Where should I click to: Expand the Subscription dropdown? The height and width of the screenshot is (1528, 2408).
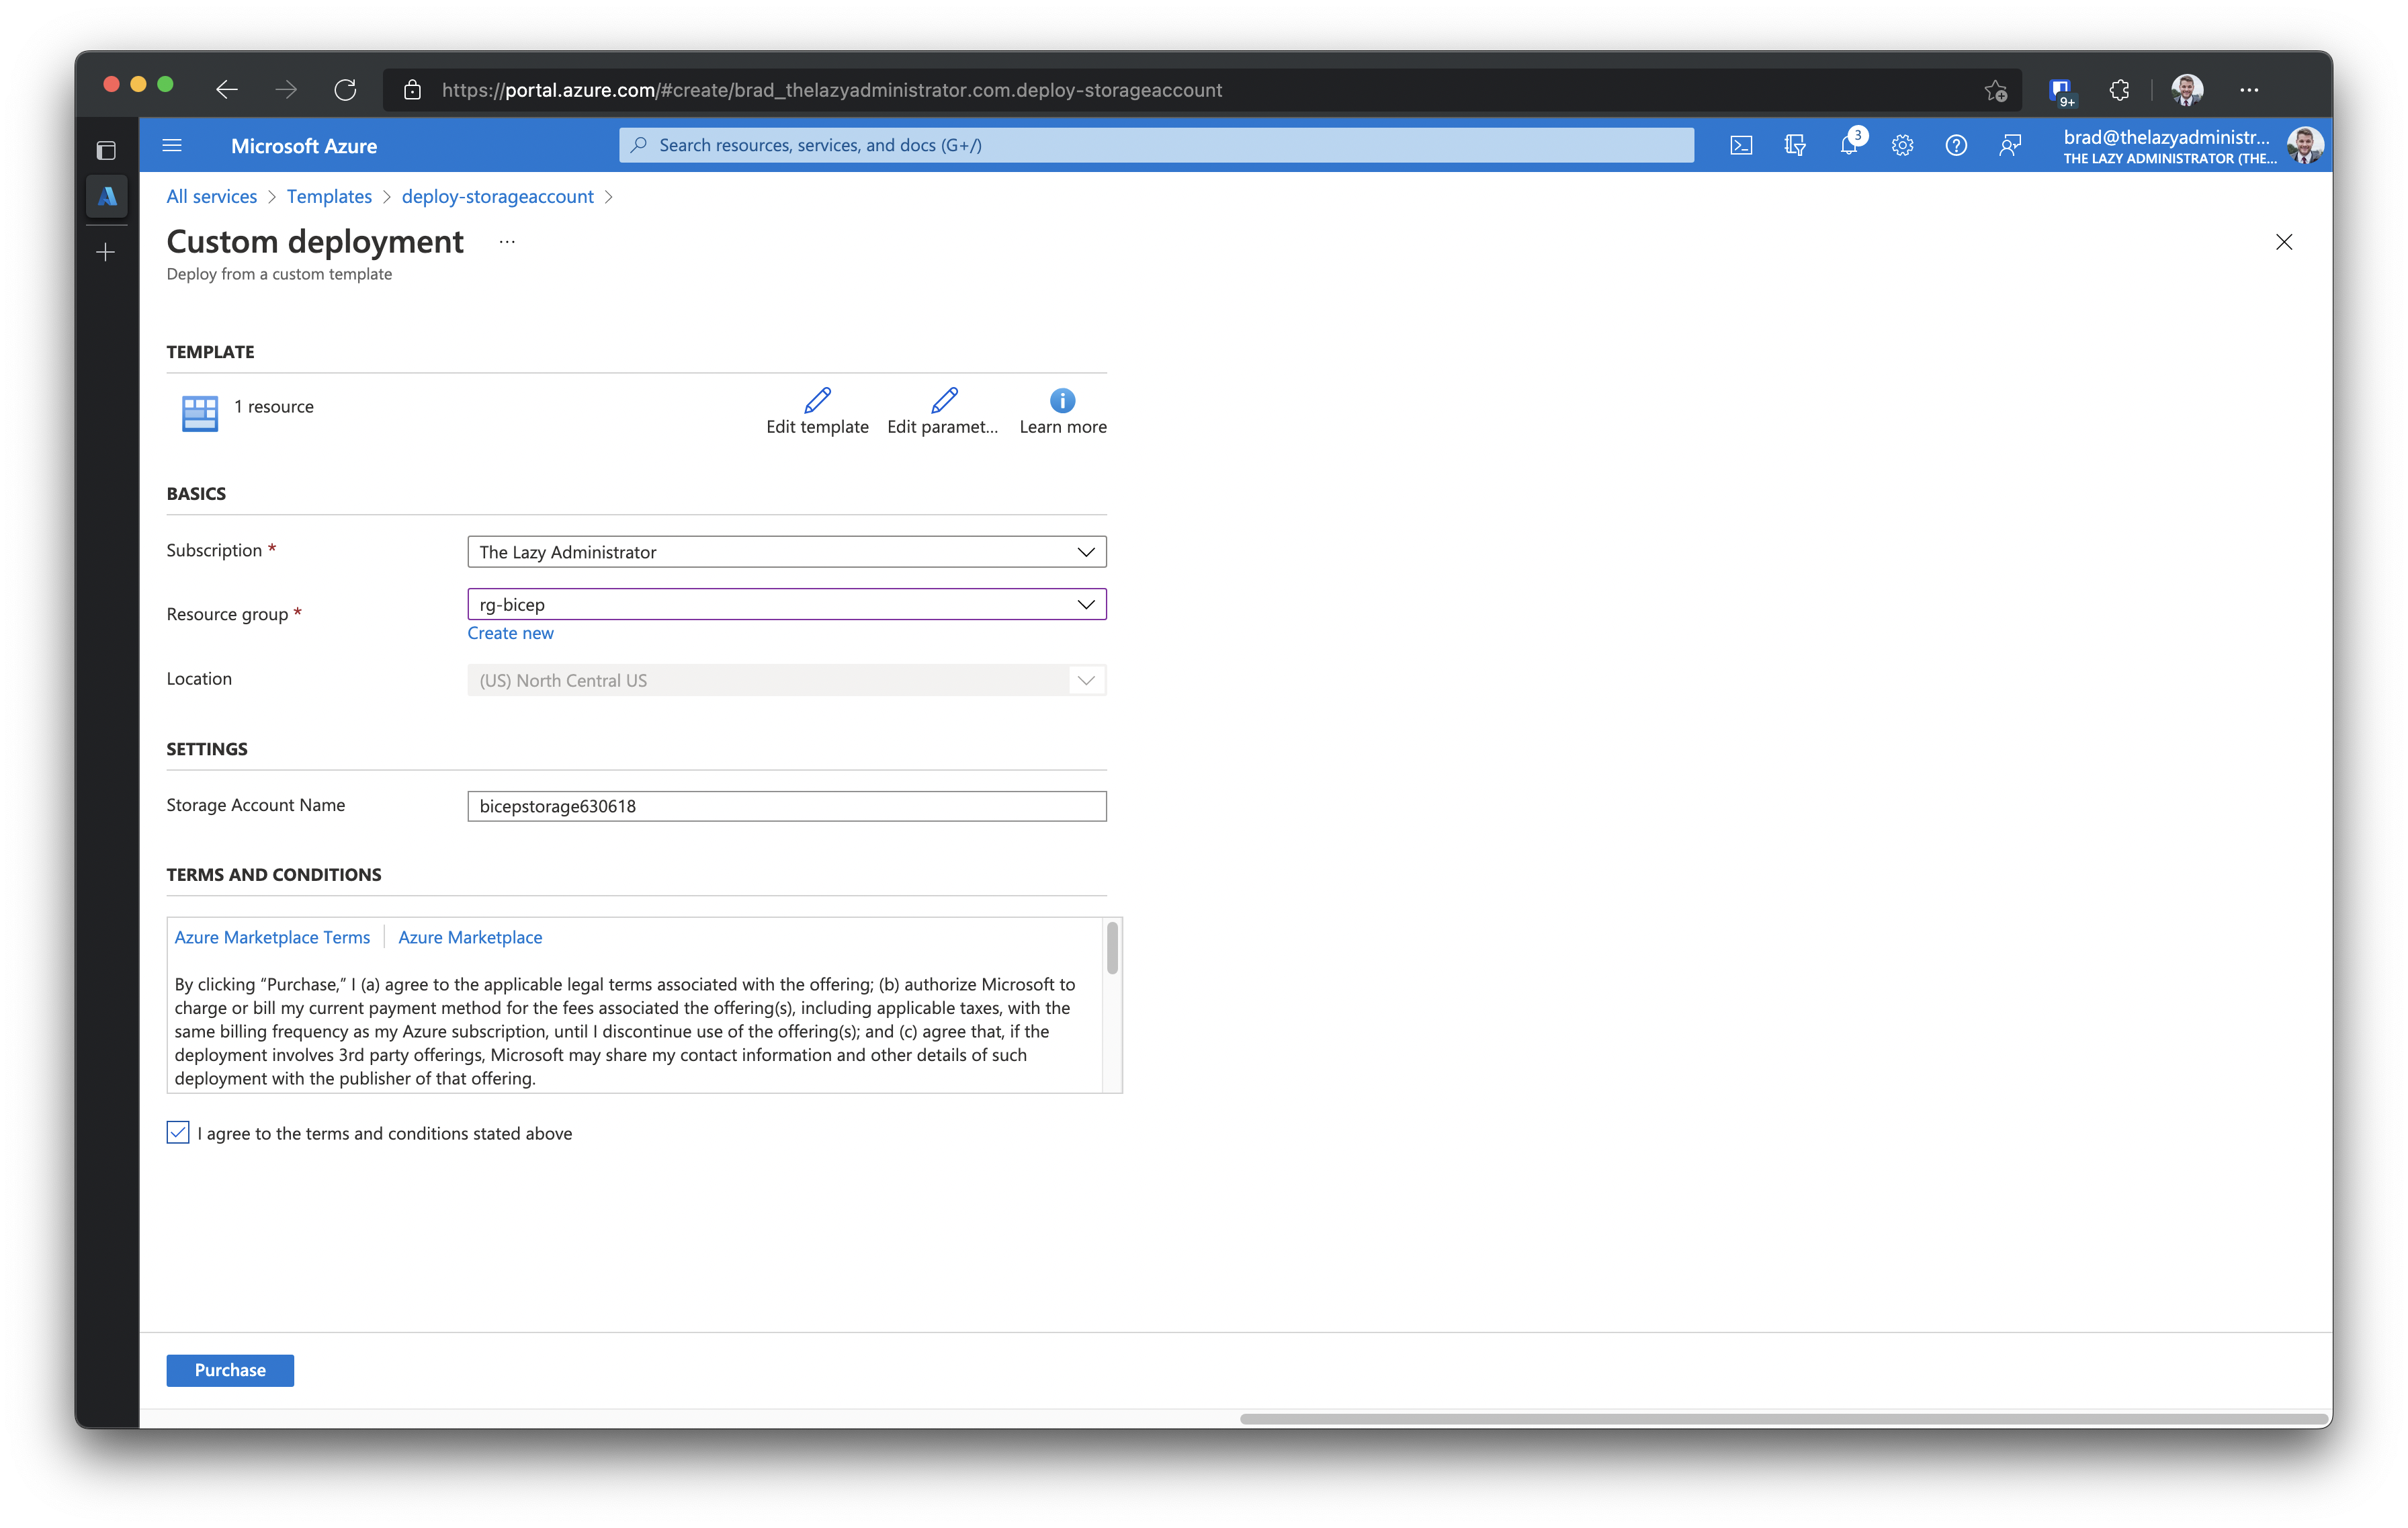coord(786,552)
